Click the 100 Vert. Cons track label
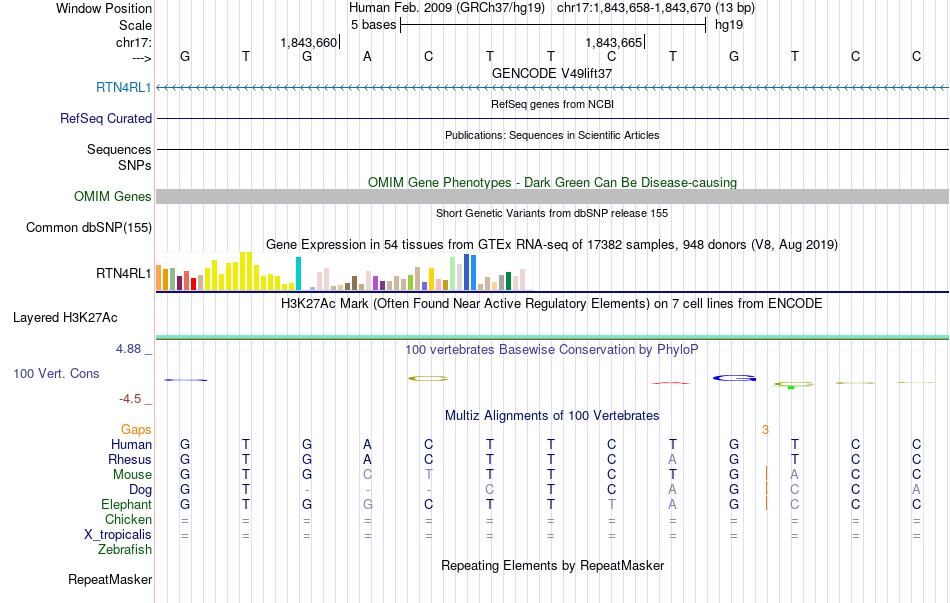 [x=56, y=373]
